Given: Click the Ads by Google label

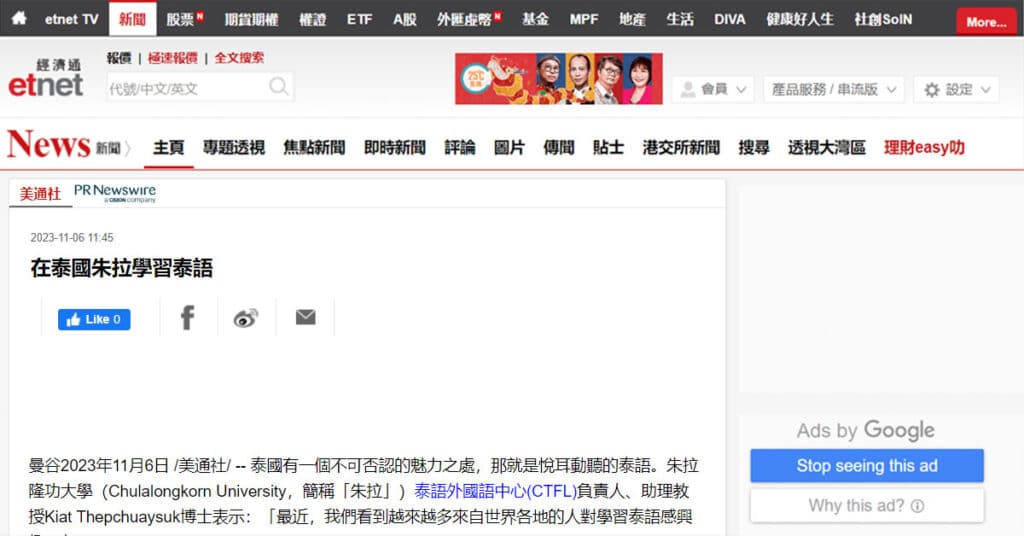Looking at the screenshot, I should (x=865, y=430).
